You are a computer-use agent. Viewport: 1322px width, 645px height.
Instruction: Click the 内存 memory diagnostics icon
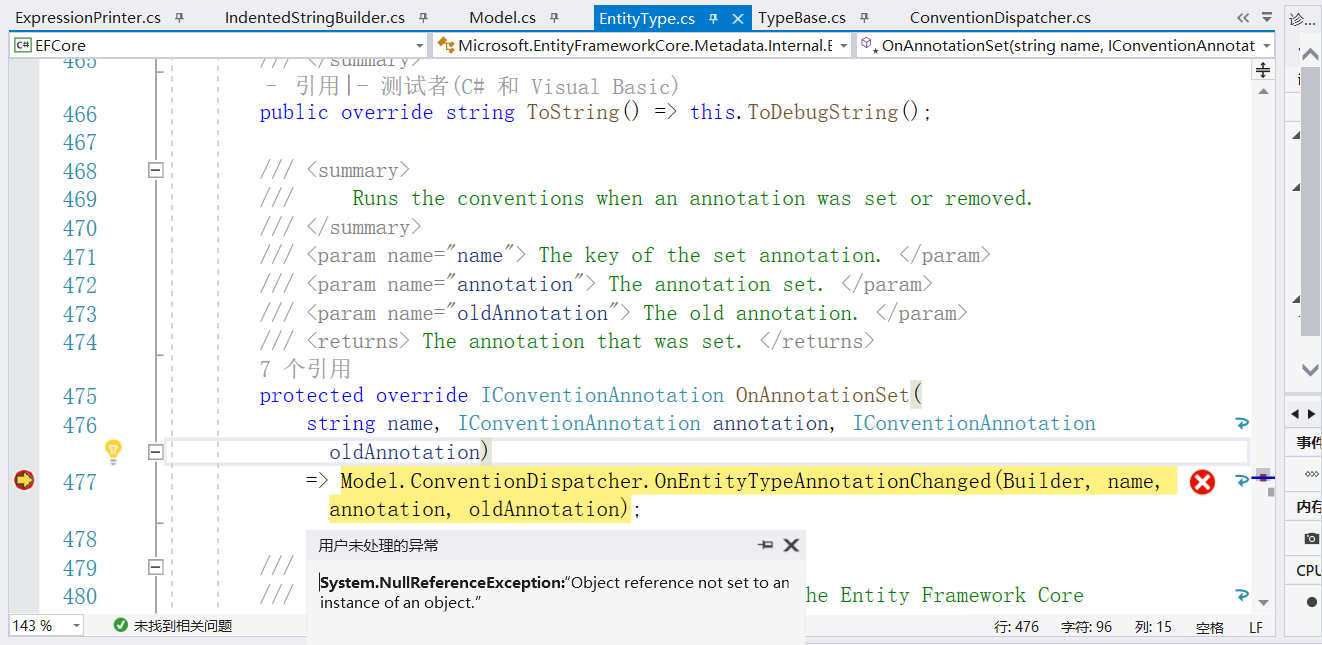click(1308, 505)
